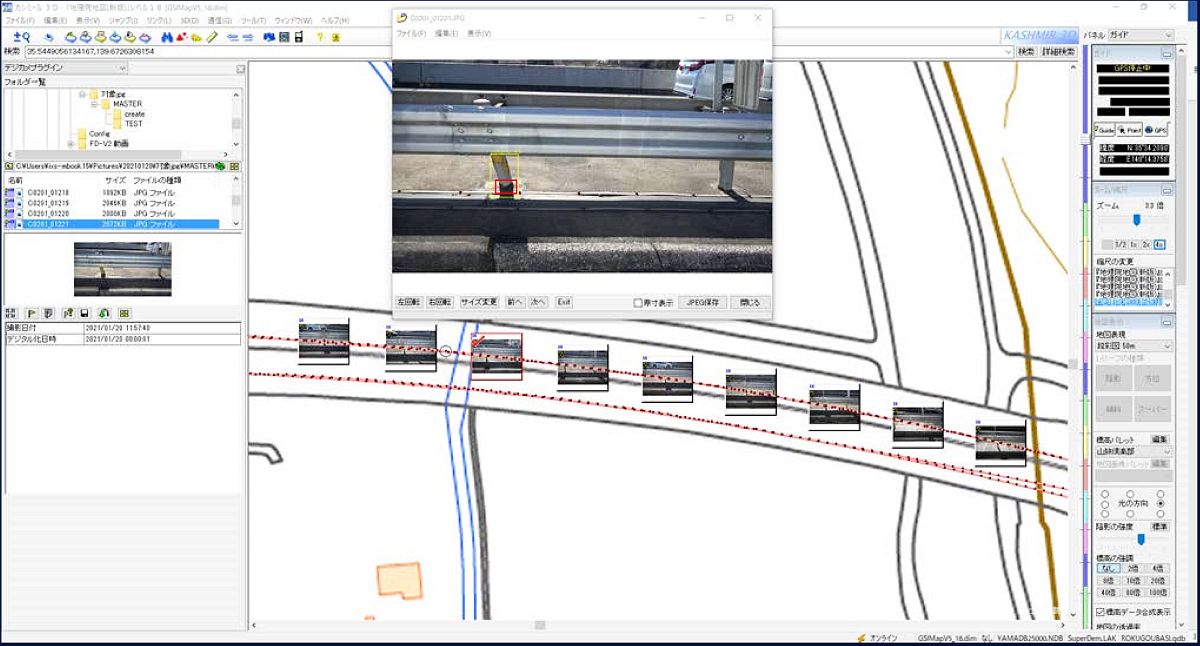1200x646 pixels.
Task: Click the 次へ button in the photo viewer
Action: pyautogui.click(x=539, y=302)
